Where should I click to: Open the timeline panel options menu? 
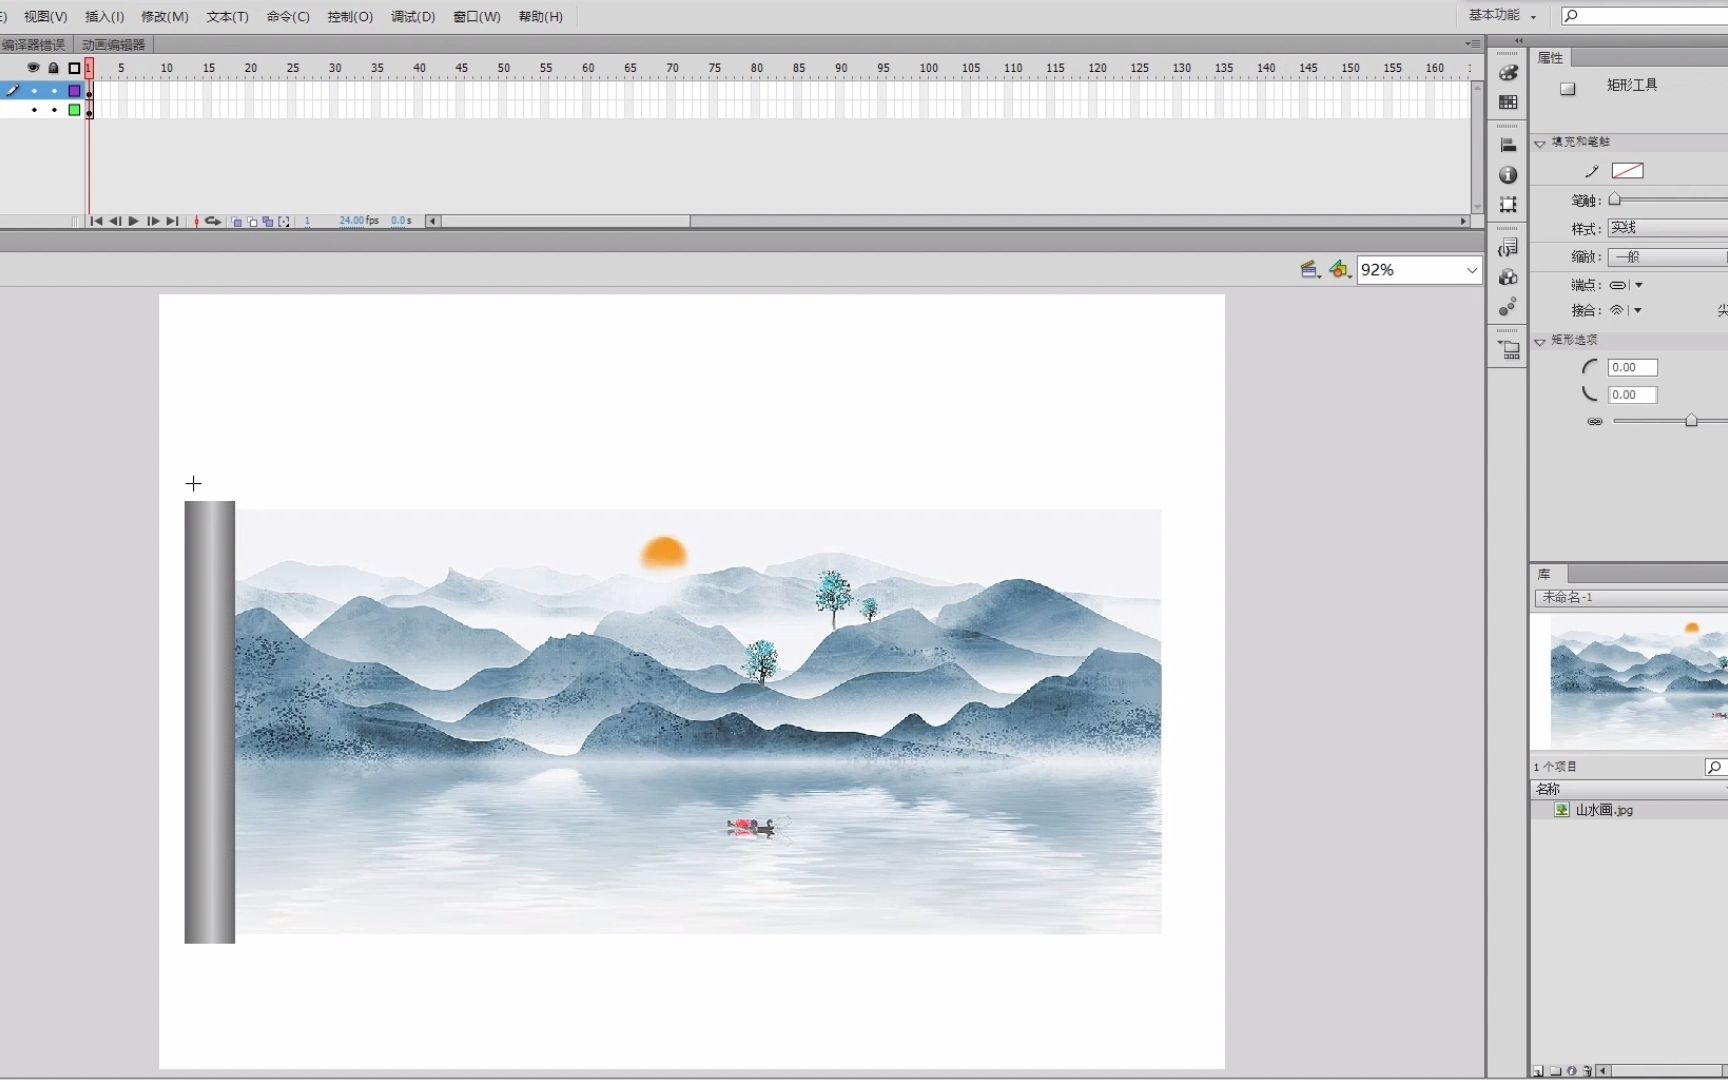(x=1473, y=44)
